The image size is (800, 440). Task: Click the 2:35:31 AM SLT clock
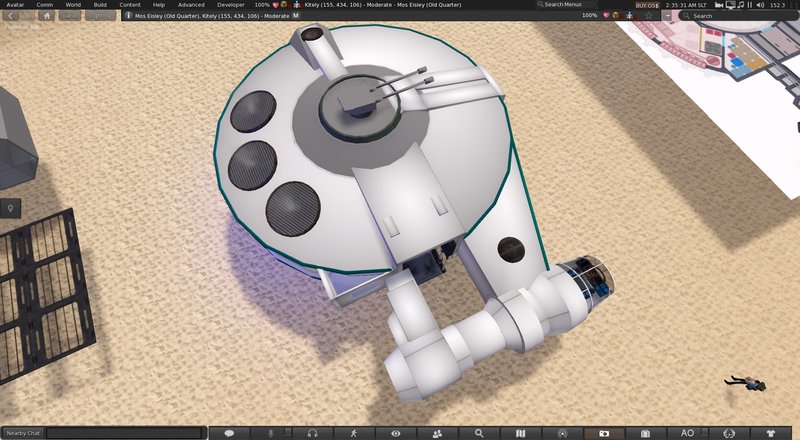[x=686, y=5]
